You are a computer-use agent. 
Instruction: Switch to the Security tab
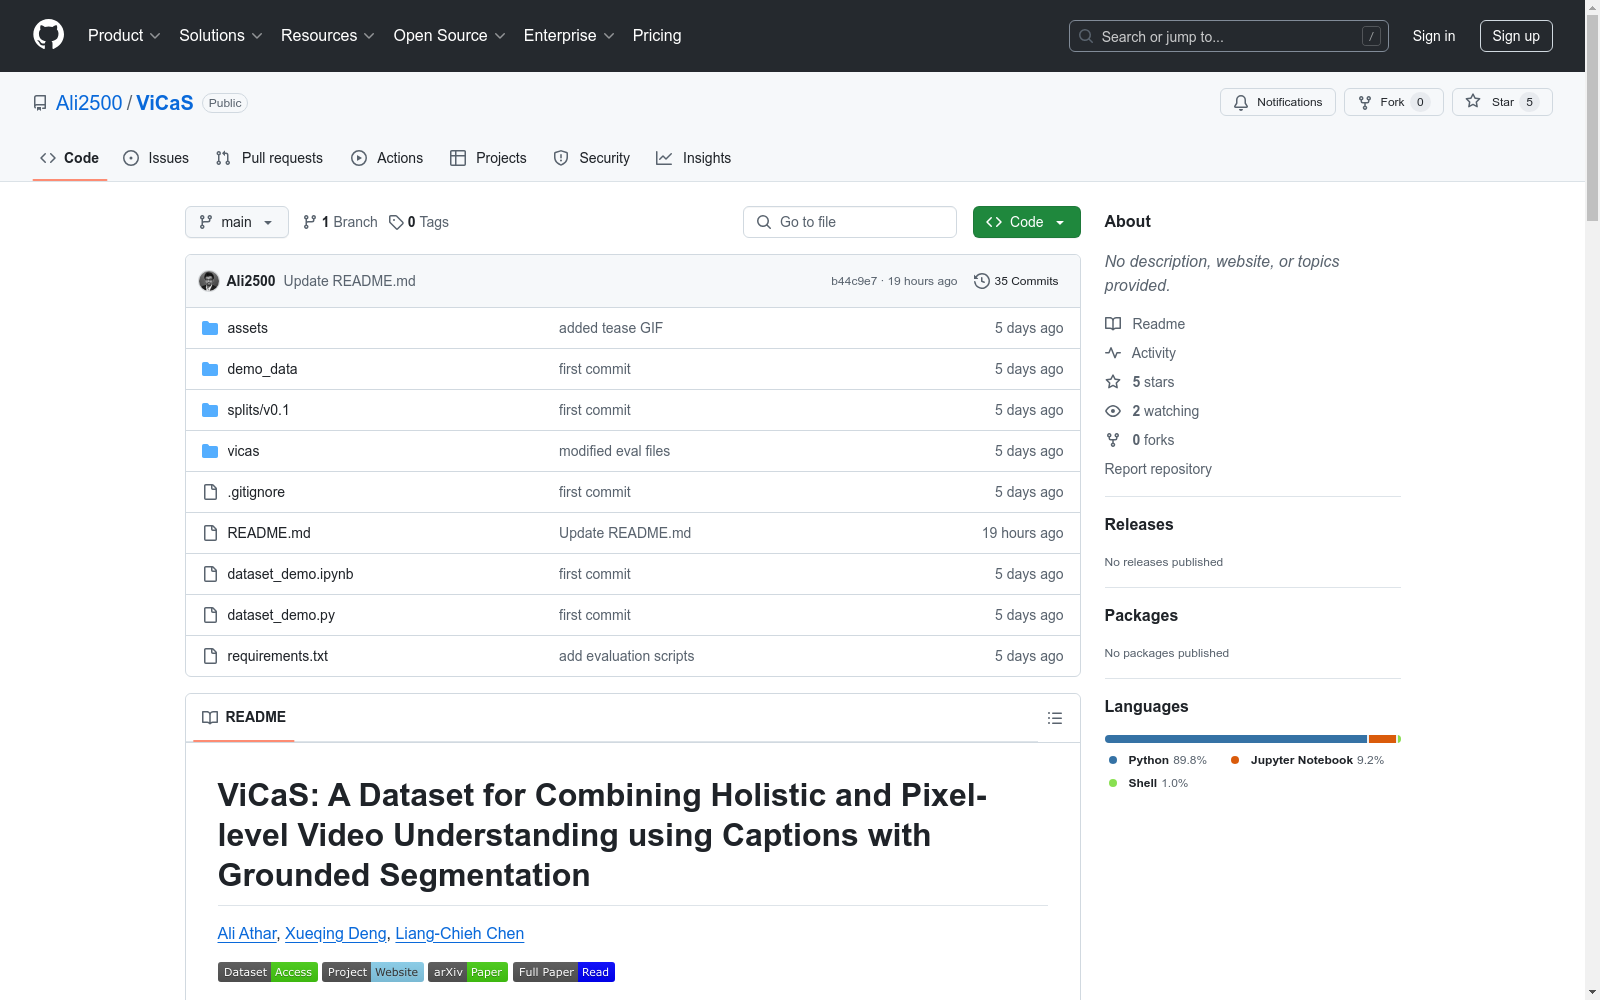pyautogui.click(x=592, y=158)
